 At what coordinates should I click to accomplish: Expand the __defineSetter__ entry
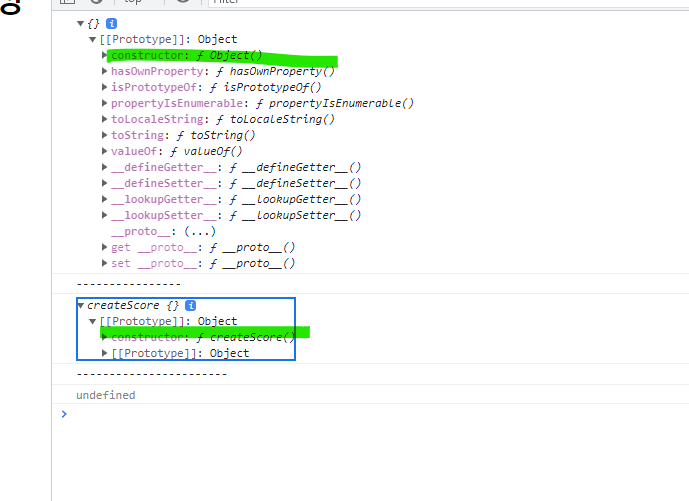pyautogui.click(x=104, y=183)
